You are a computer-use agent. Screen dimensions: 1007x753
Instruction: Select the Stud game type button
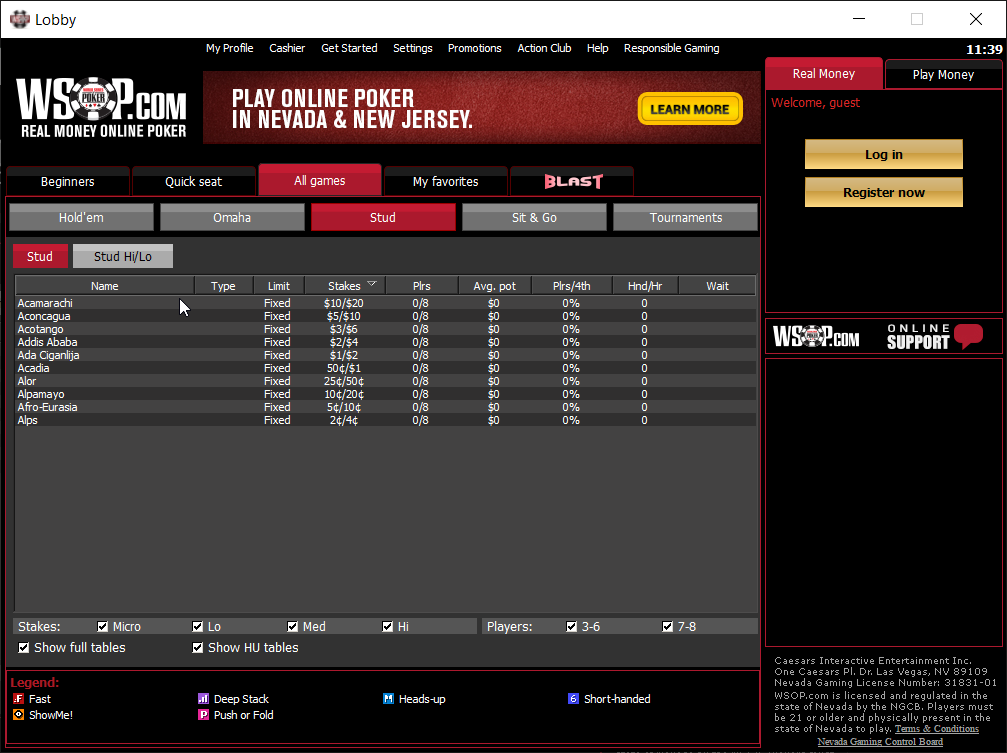click(x=383, y=217)
